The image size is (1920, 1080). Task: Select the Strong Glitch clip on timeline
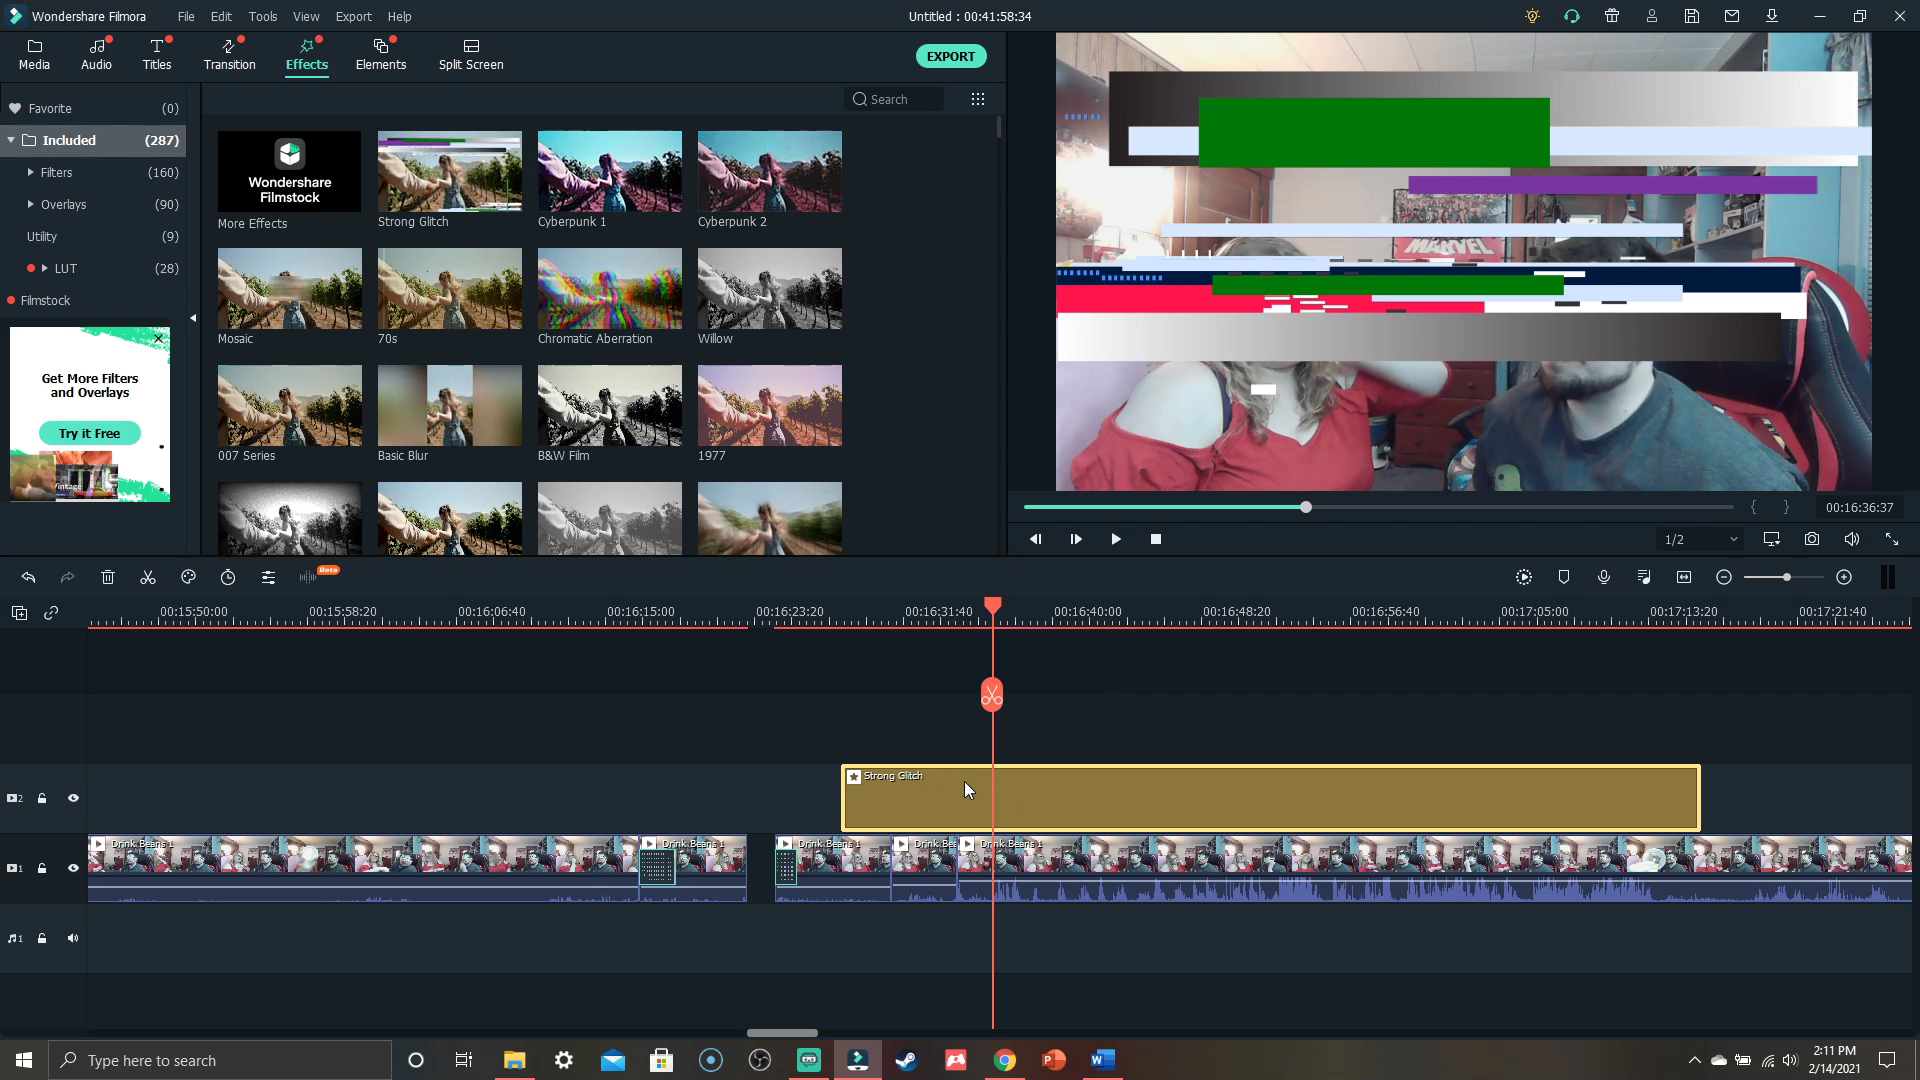[x=1271, y=798]
